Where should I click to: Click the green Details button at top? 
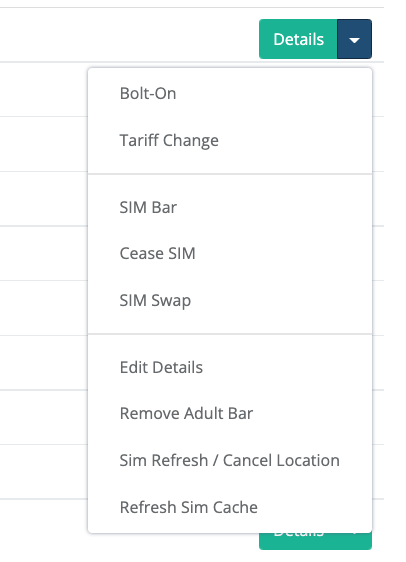[298, 39]
